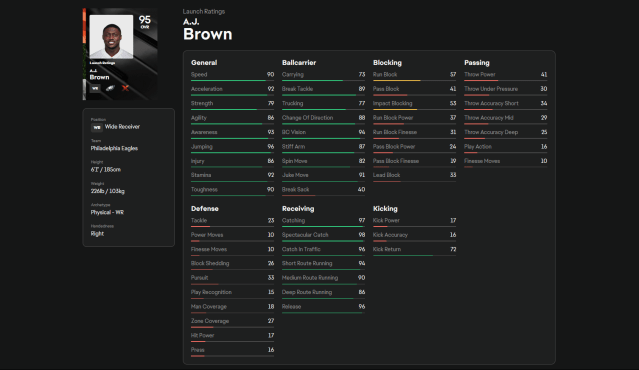The width and height of the screenshot is (639, 370).
Task: Click the Agility stat label
Action: coord(198,118)
